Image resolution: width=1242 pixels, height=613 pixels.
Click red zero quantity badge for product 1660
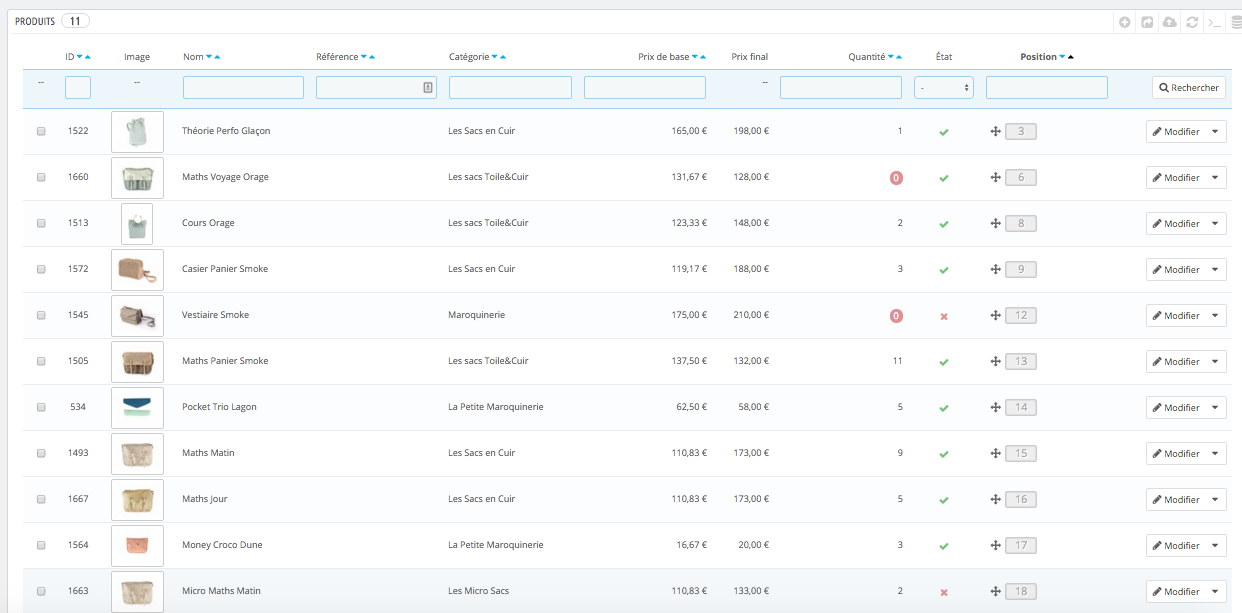tap(896, 178)
